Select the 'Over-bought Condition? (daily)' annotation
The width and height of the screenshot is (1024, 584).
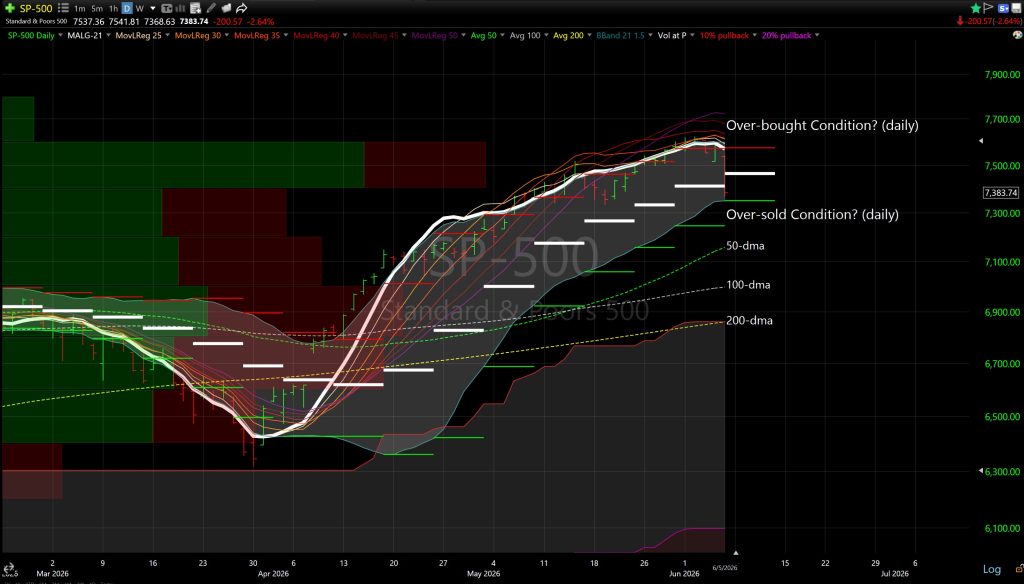822,125
